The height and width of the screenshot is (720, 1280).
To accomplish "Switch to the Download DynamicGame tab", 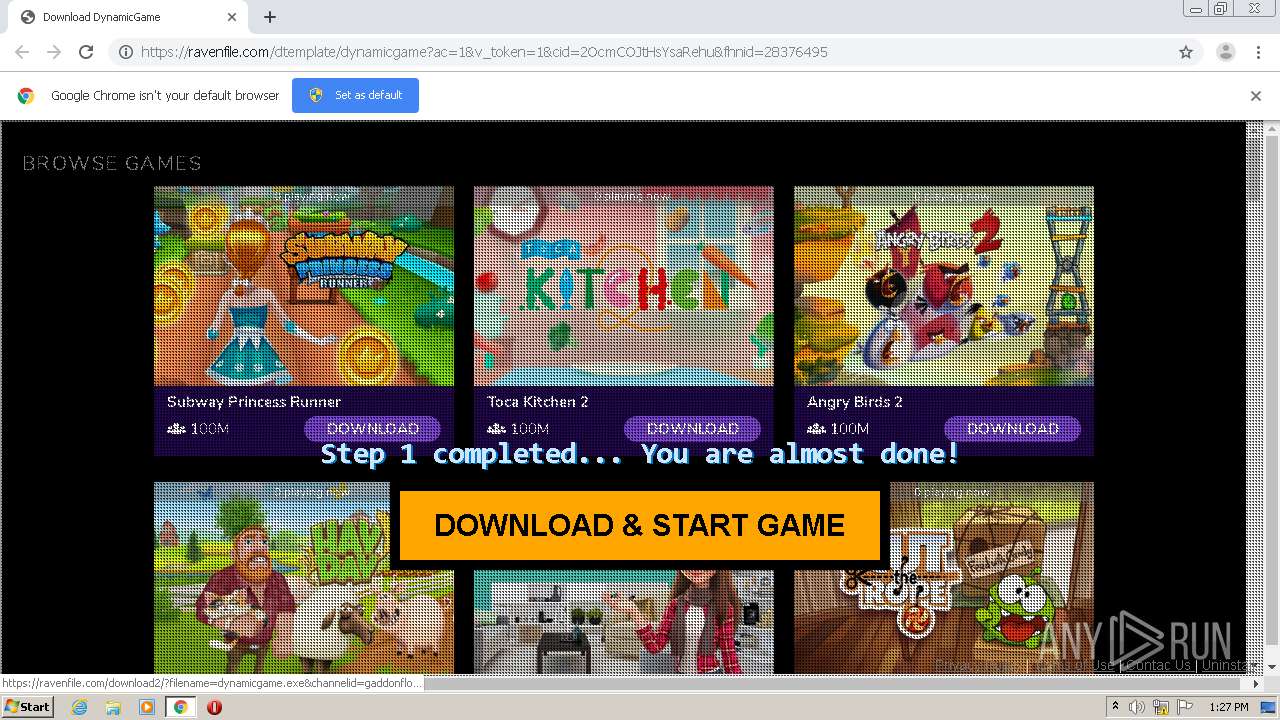I will 128,17.
